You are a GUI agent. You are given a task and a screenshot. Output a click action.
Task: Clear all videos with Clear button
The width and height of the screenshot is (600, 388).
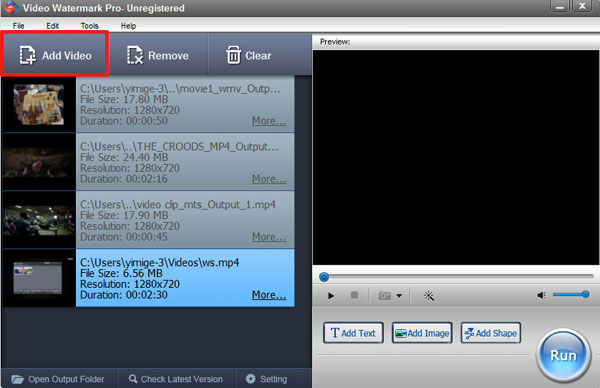point(249,55)
